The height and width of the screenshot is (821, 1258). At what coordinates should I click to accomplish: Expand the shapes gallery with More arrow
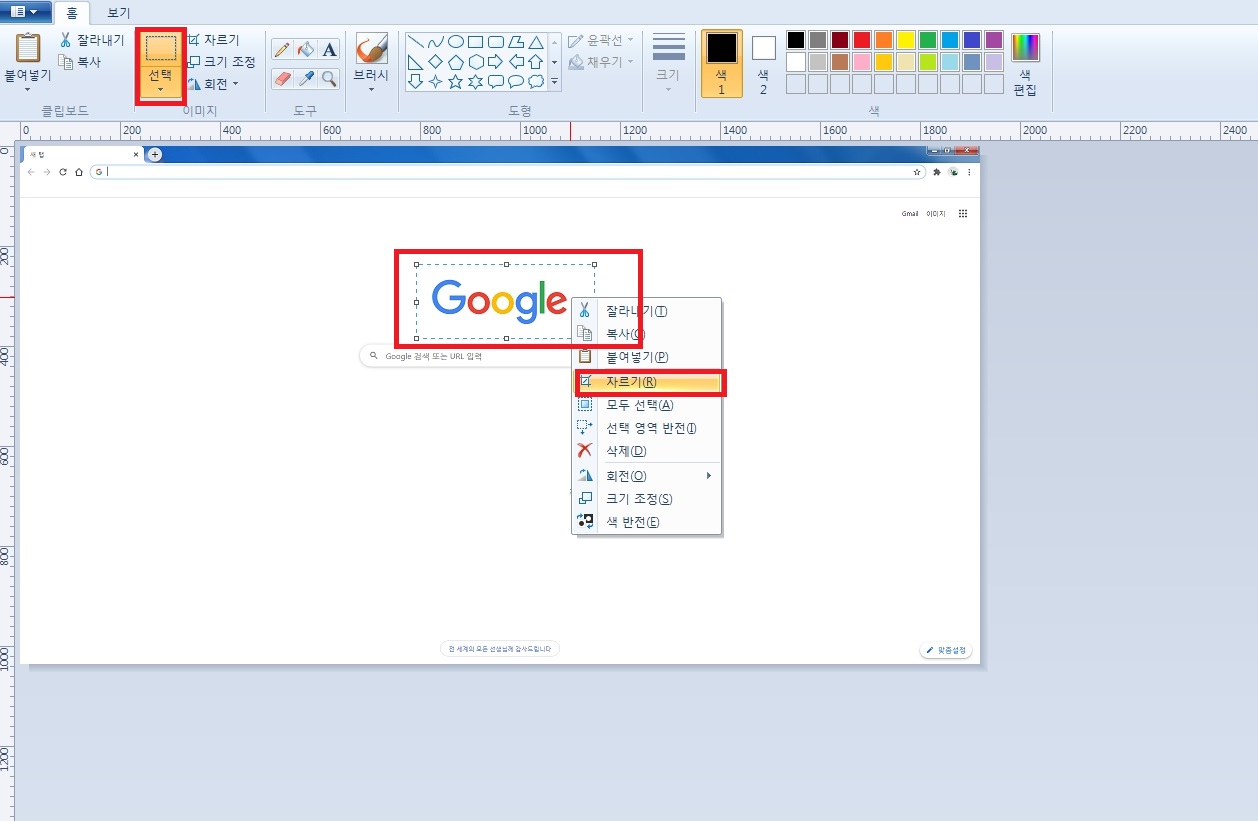[554, 82]
